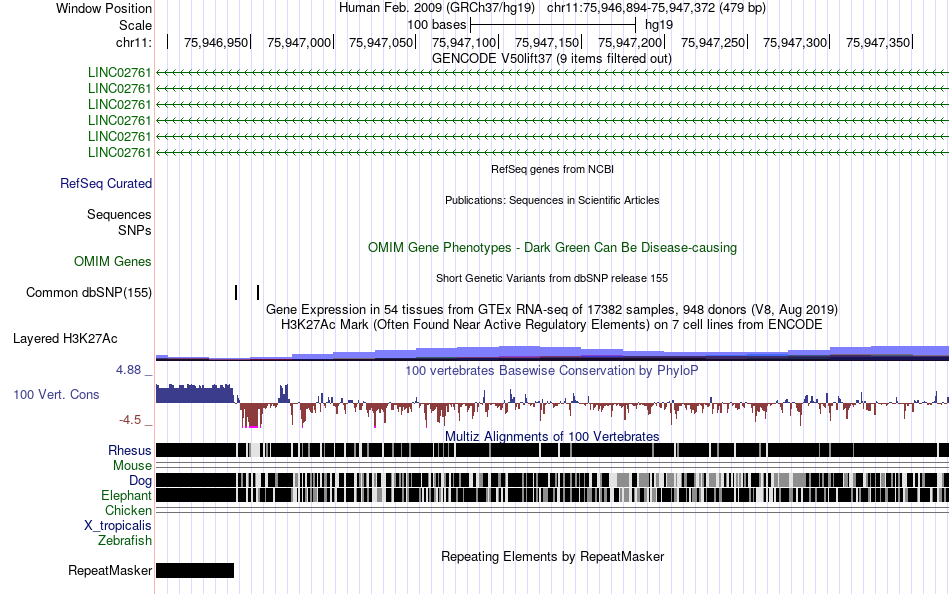The image size is (950, 594).
Task: Click the Rhesus alignment track bar
Action: click(x=552, y=450)
